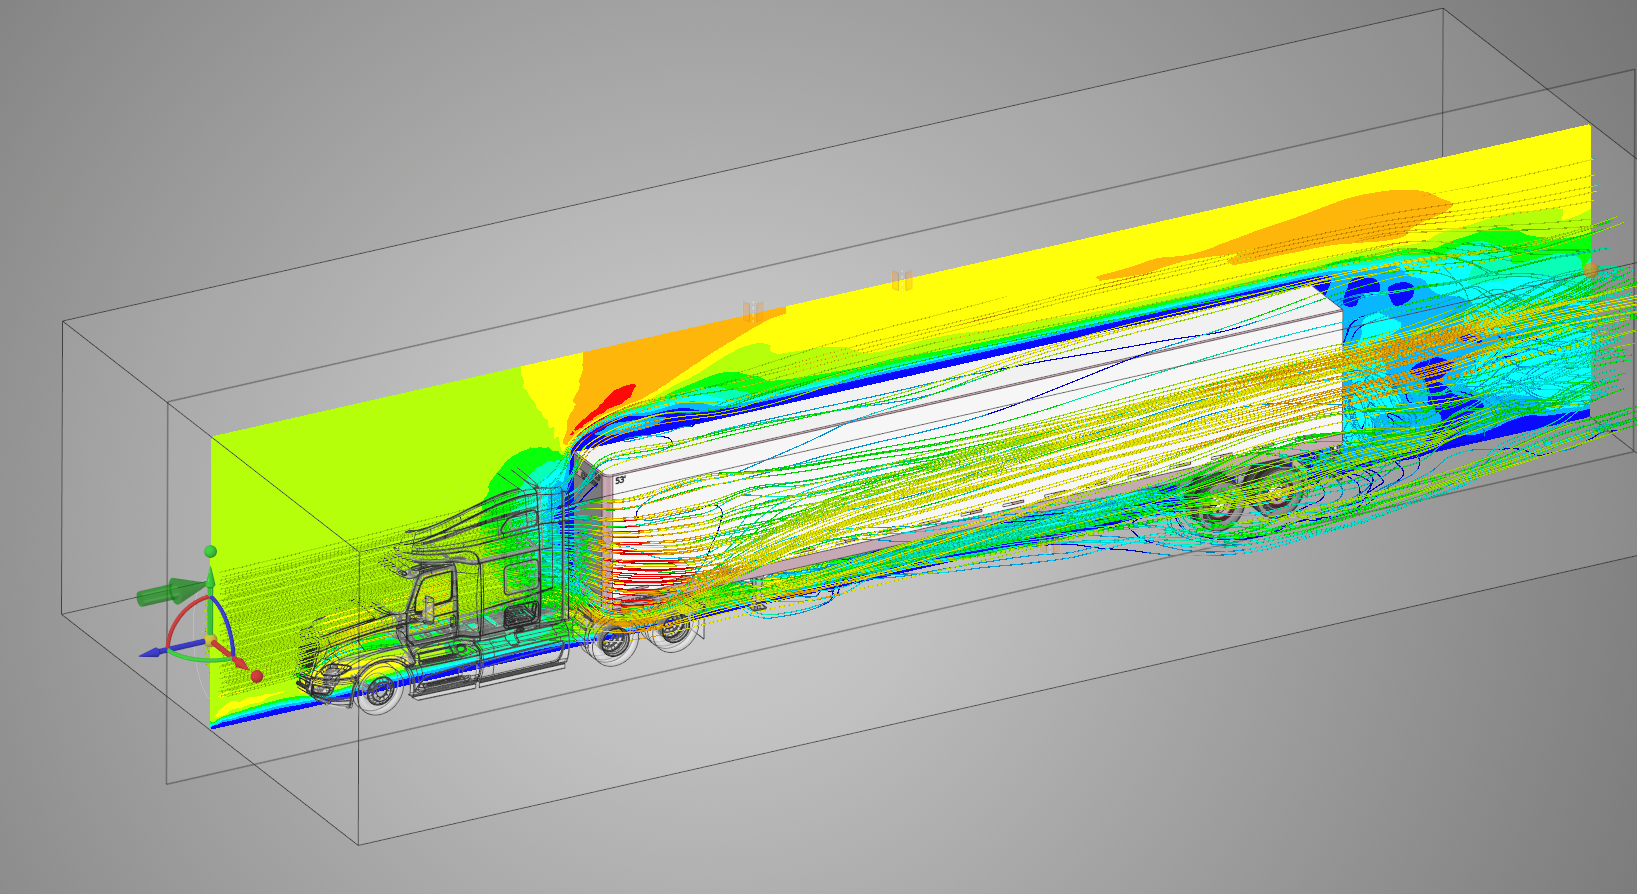
Task: Select the red sphere handle on triad
Action: click(257, 677)
